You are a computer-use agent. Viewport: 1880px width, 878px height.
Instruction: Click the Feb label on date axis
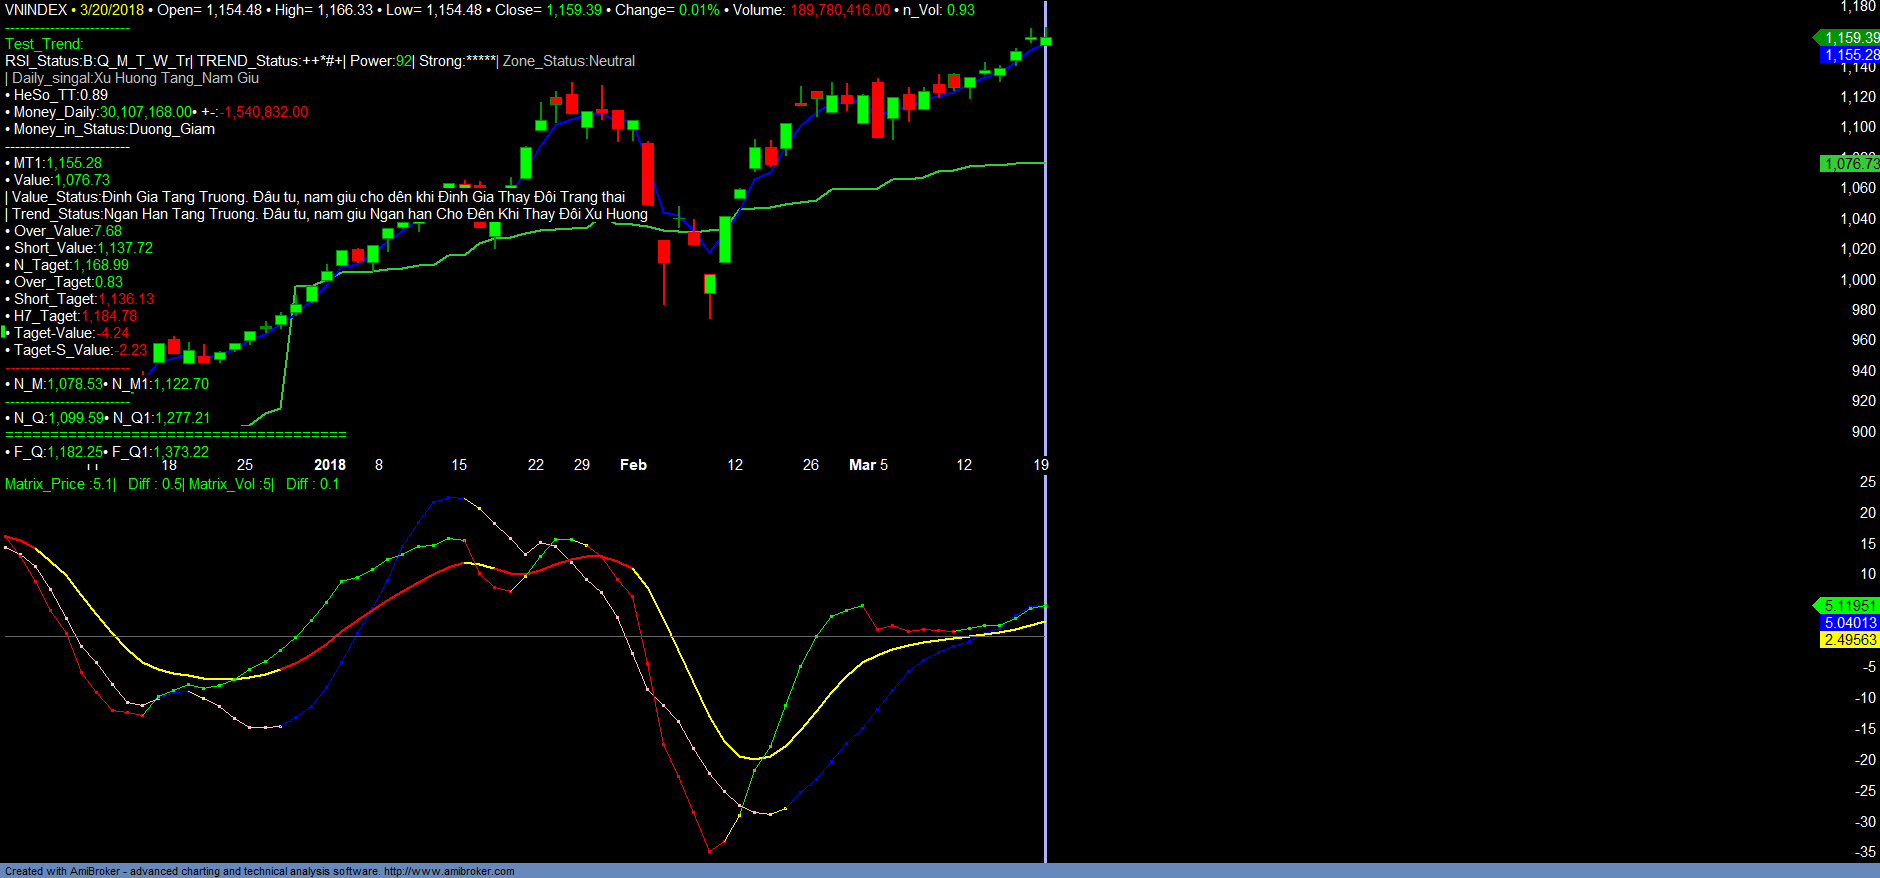pyautogui.click(x=633, y=465)
